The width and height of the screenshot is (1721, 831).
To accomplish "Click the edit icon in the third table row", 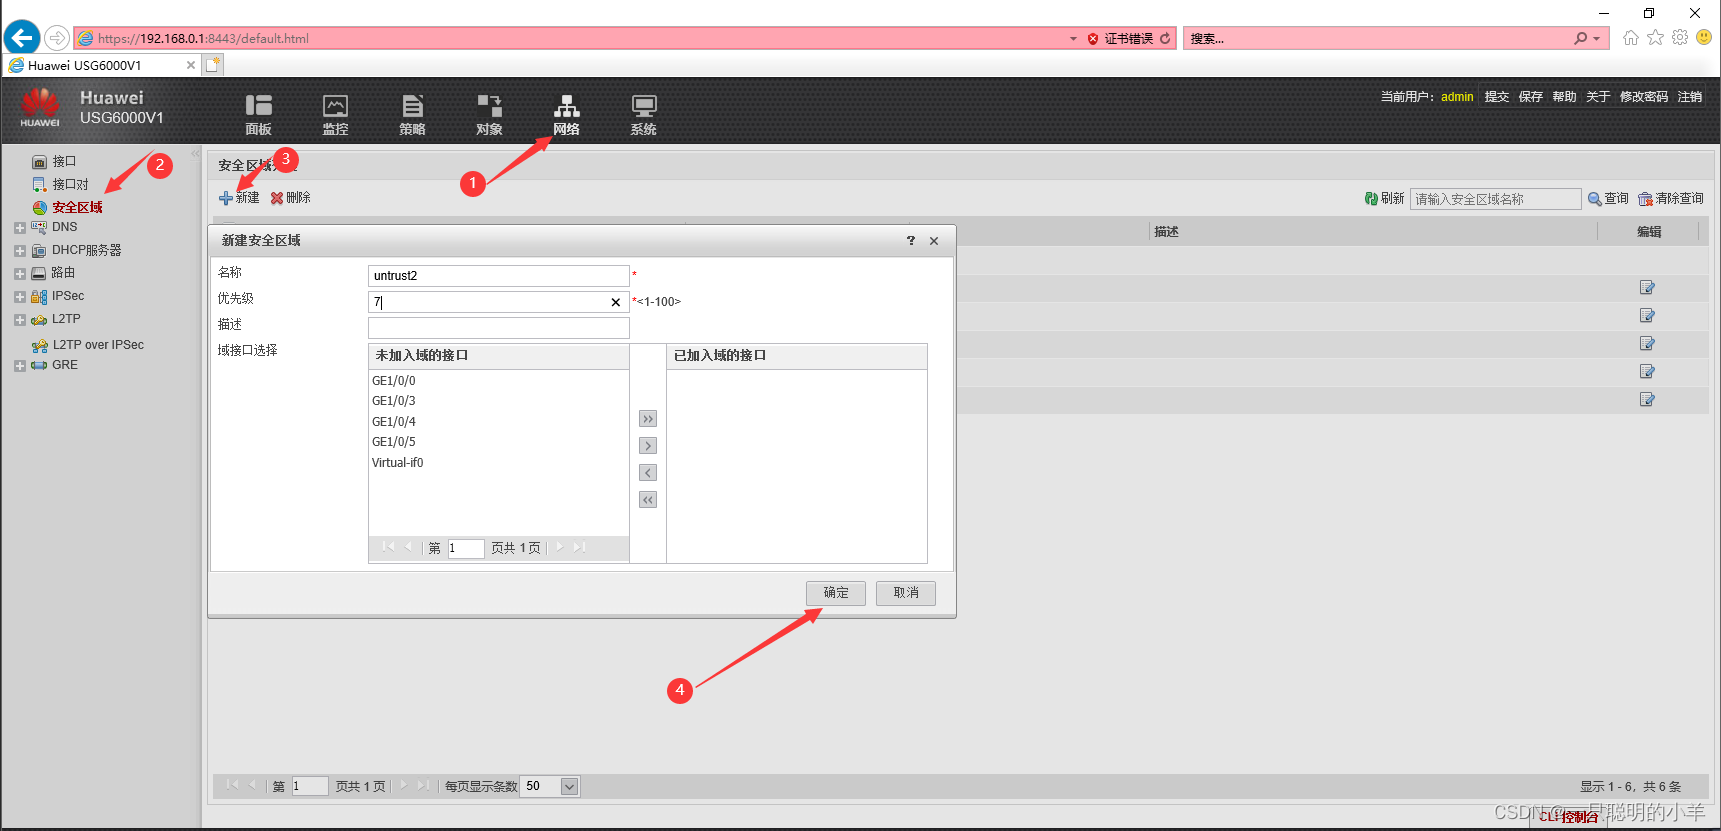I will coord(1647,344).
